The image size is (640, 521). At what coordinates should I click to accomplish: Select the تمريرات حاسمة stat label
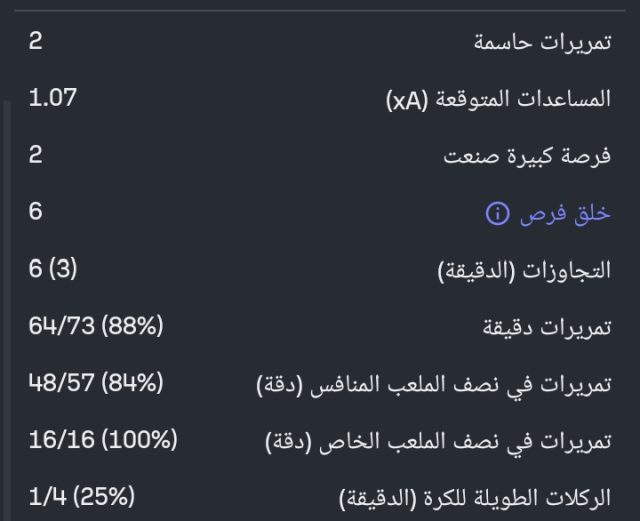coord(542,43)
